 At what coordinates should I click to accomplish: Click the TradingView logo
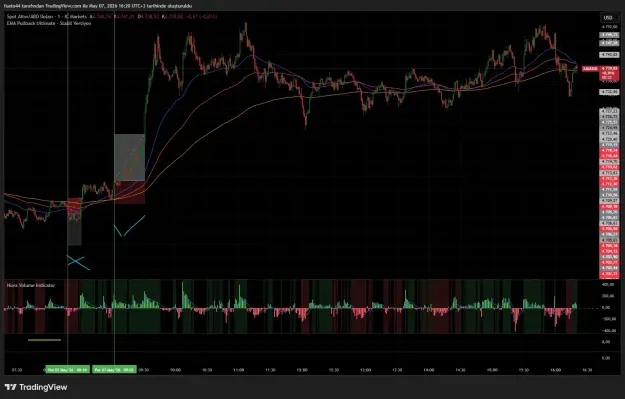click(x=36, y=387)
